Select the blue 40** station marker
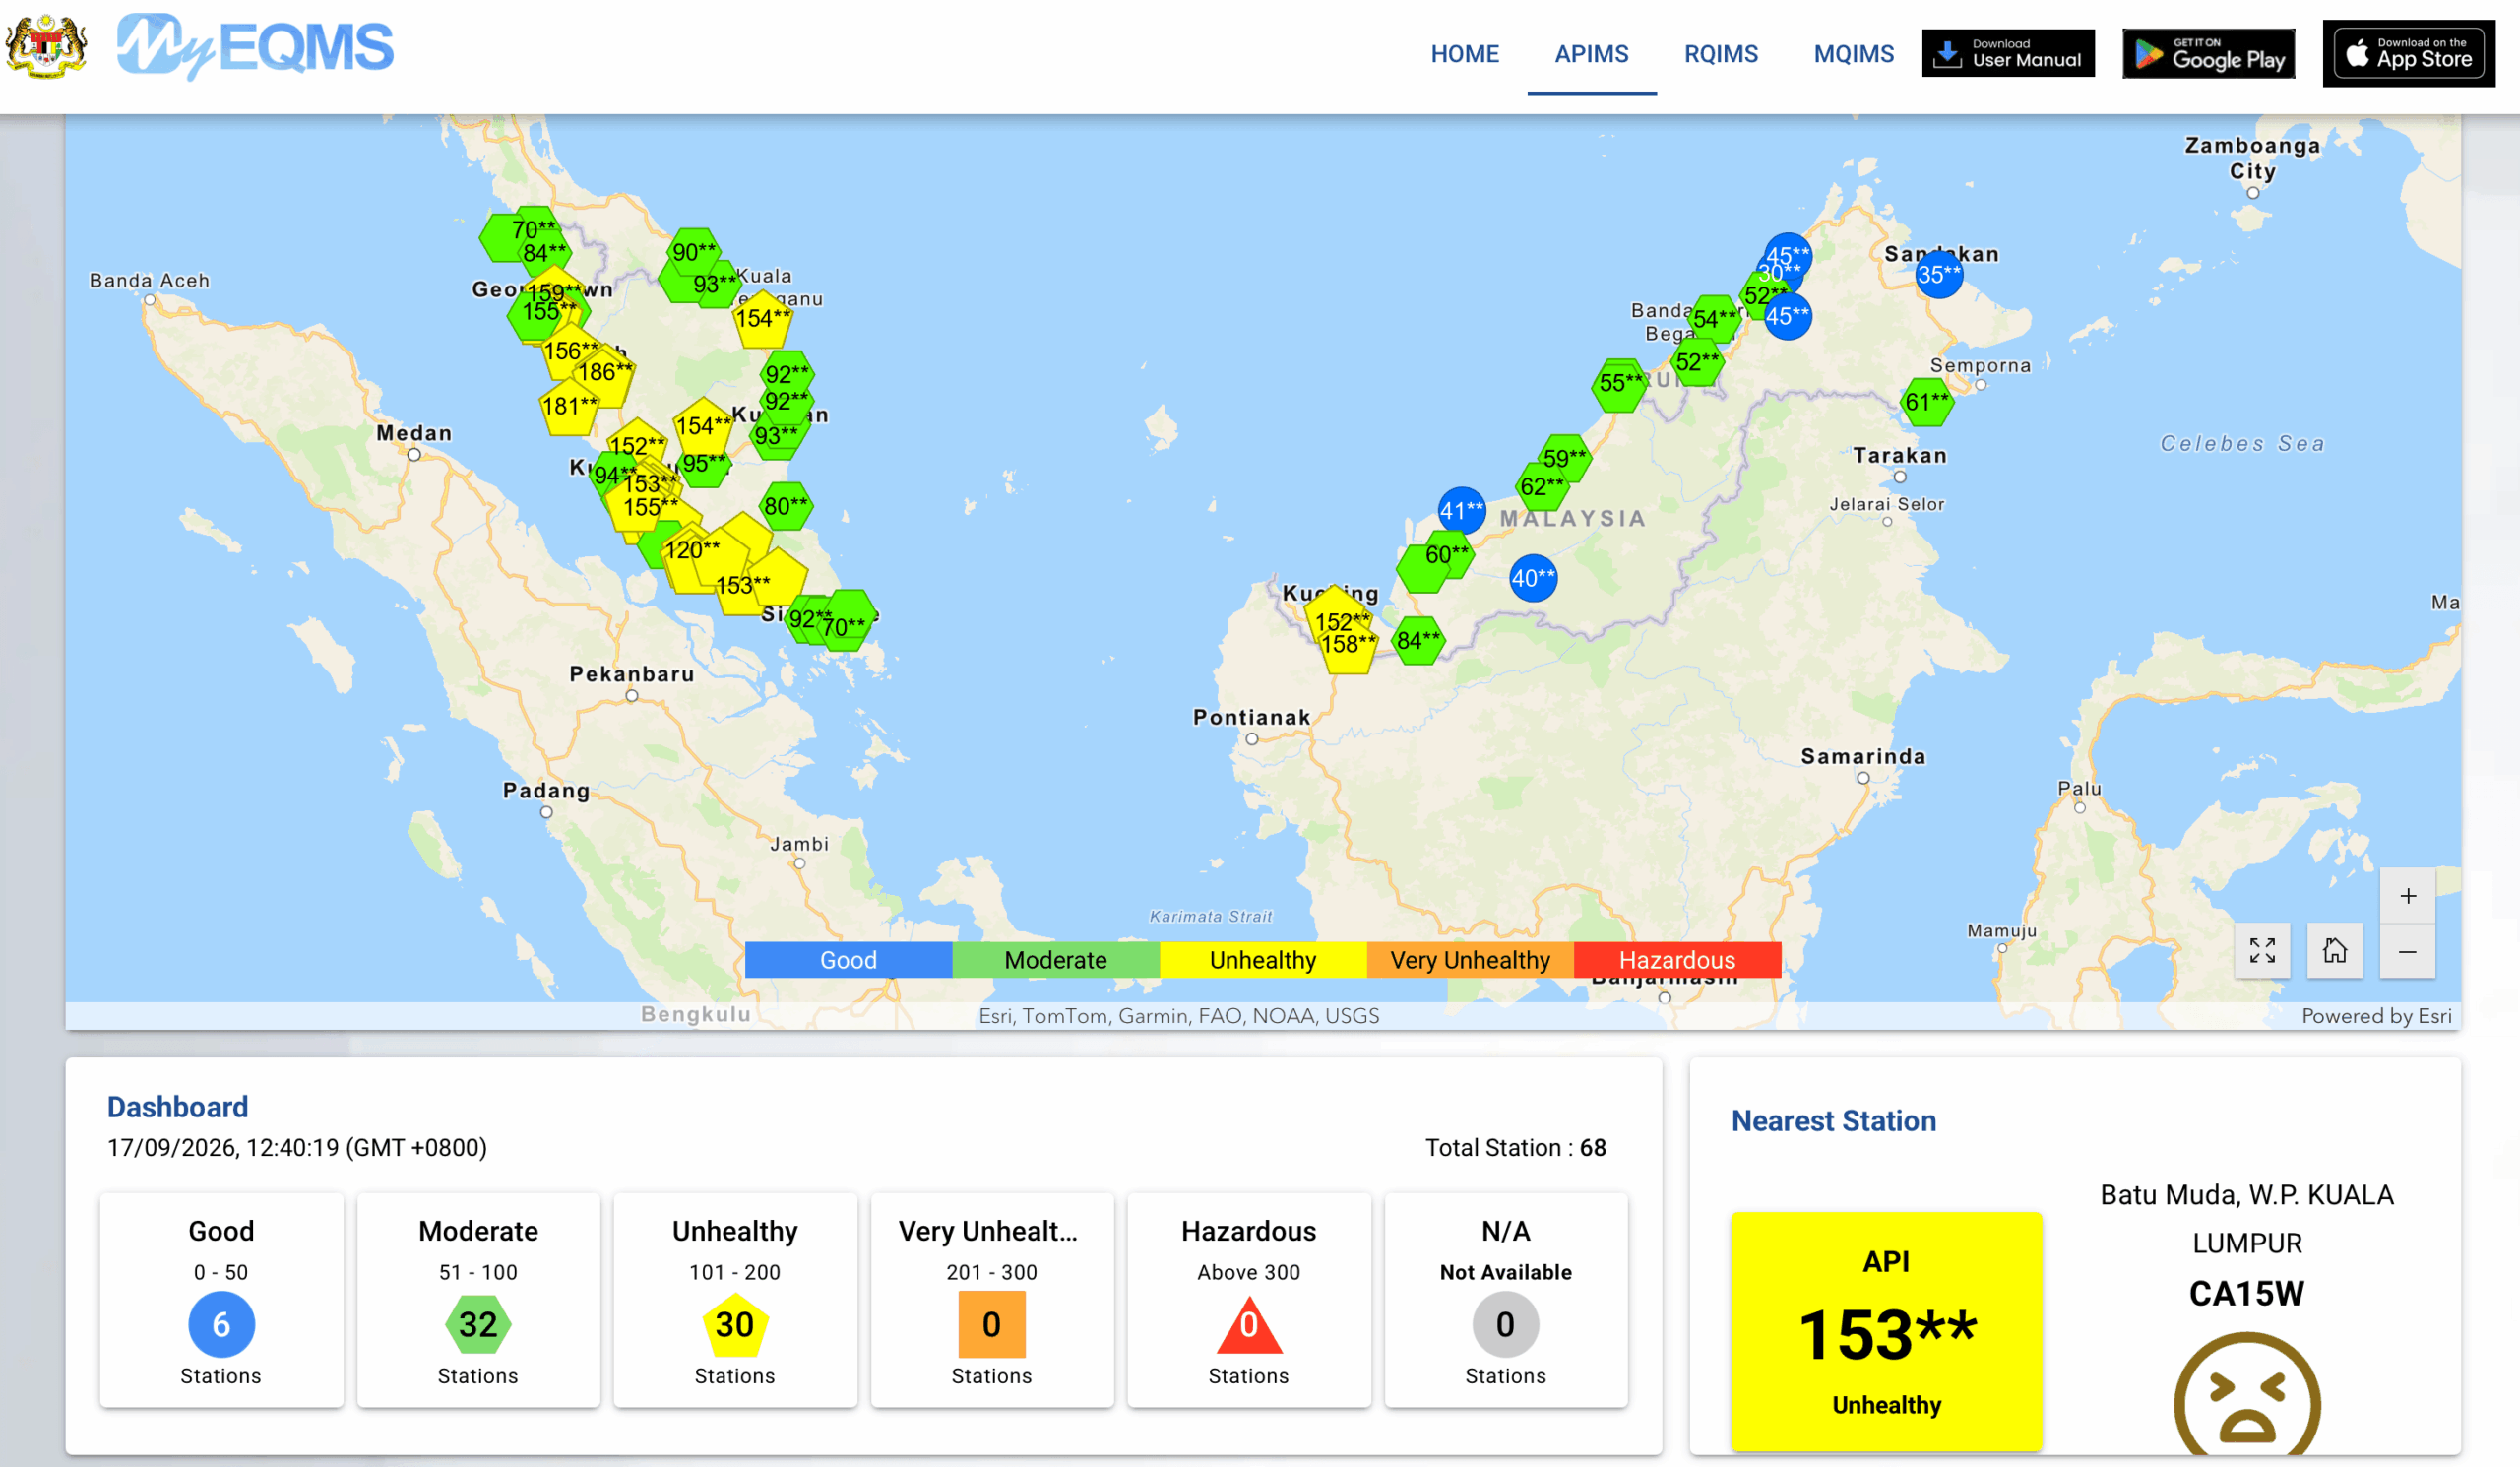2520x1467 pixels. click(1533, 578)
